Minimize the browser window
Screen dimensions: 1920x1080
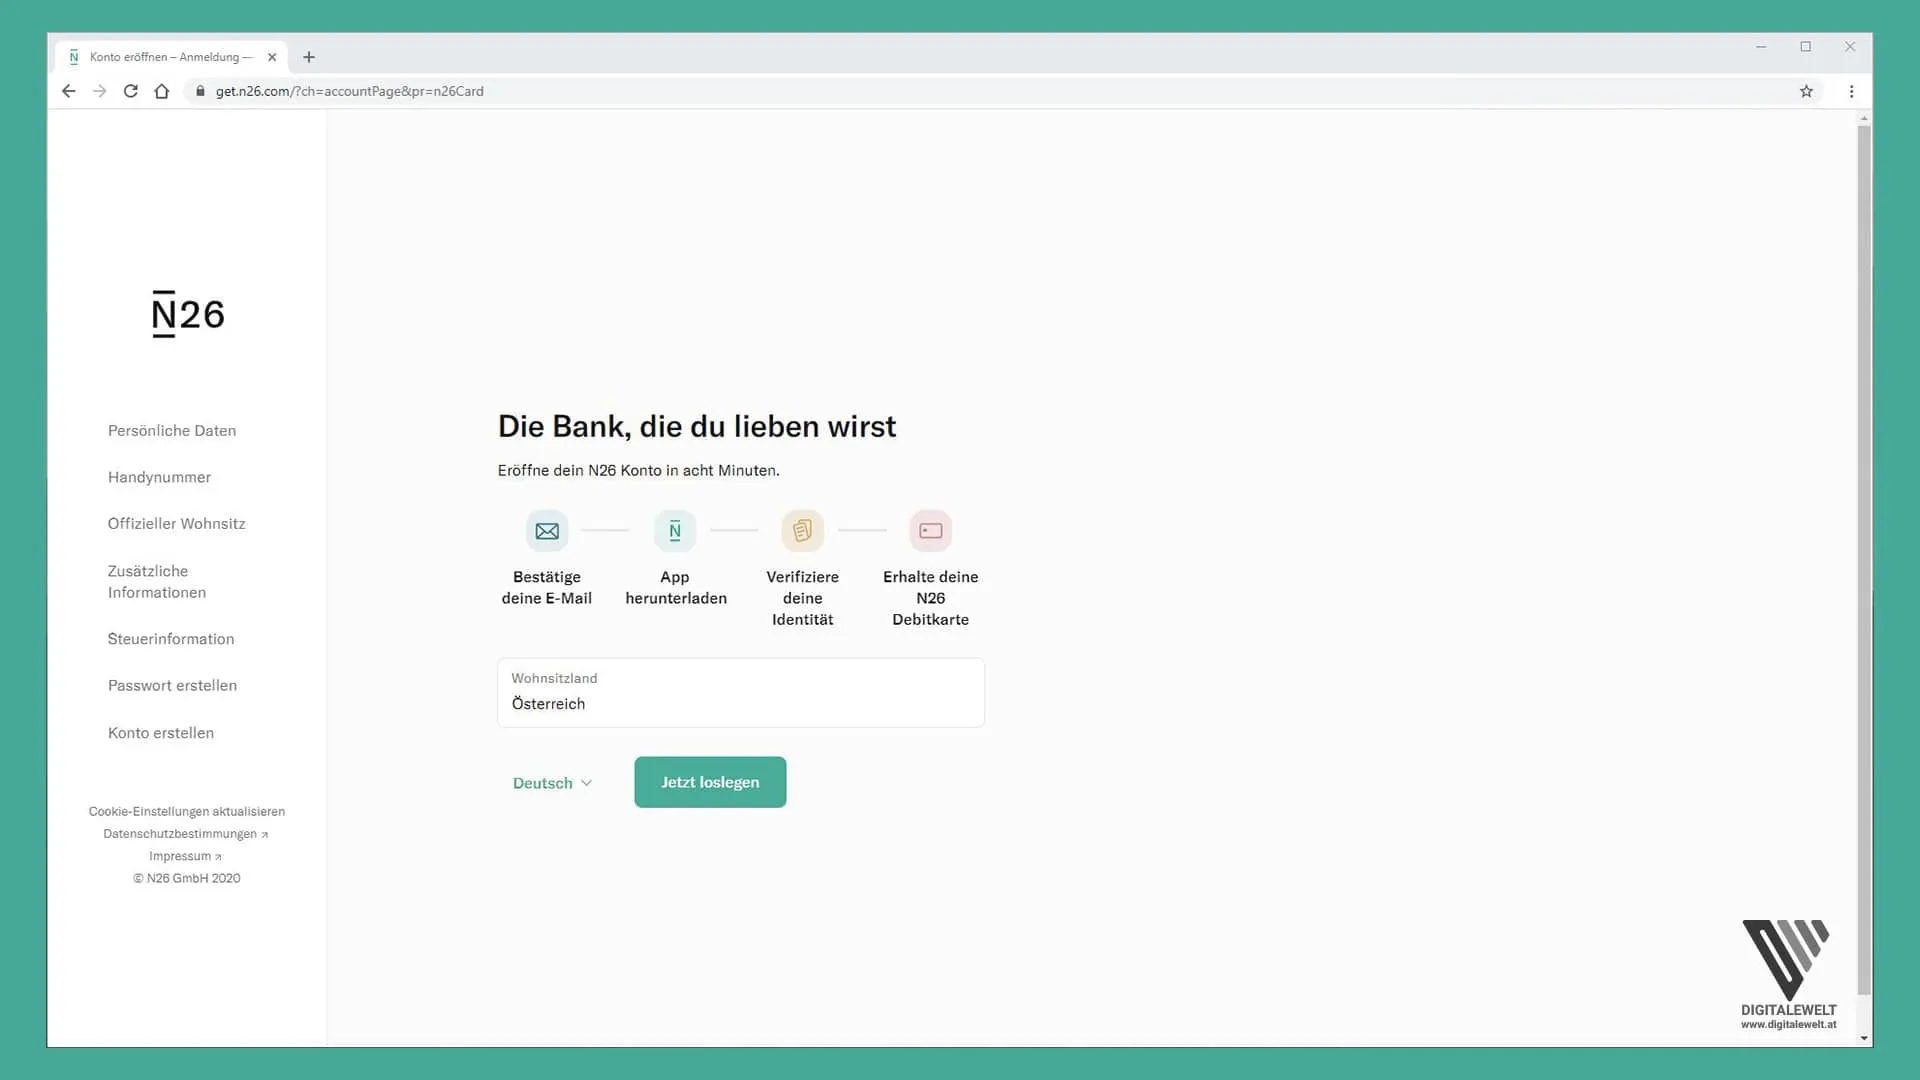[1761, 47]
